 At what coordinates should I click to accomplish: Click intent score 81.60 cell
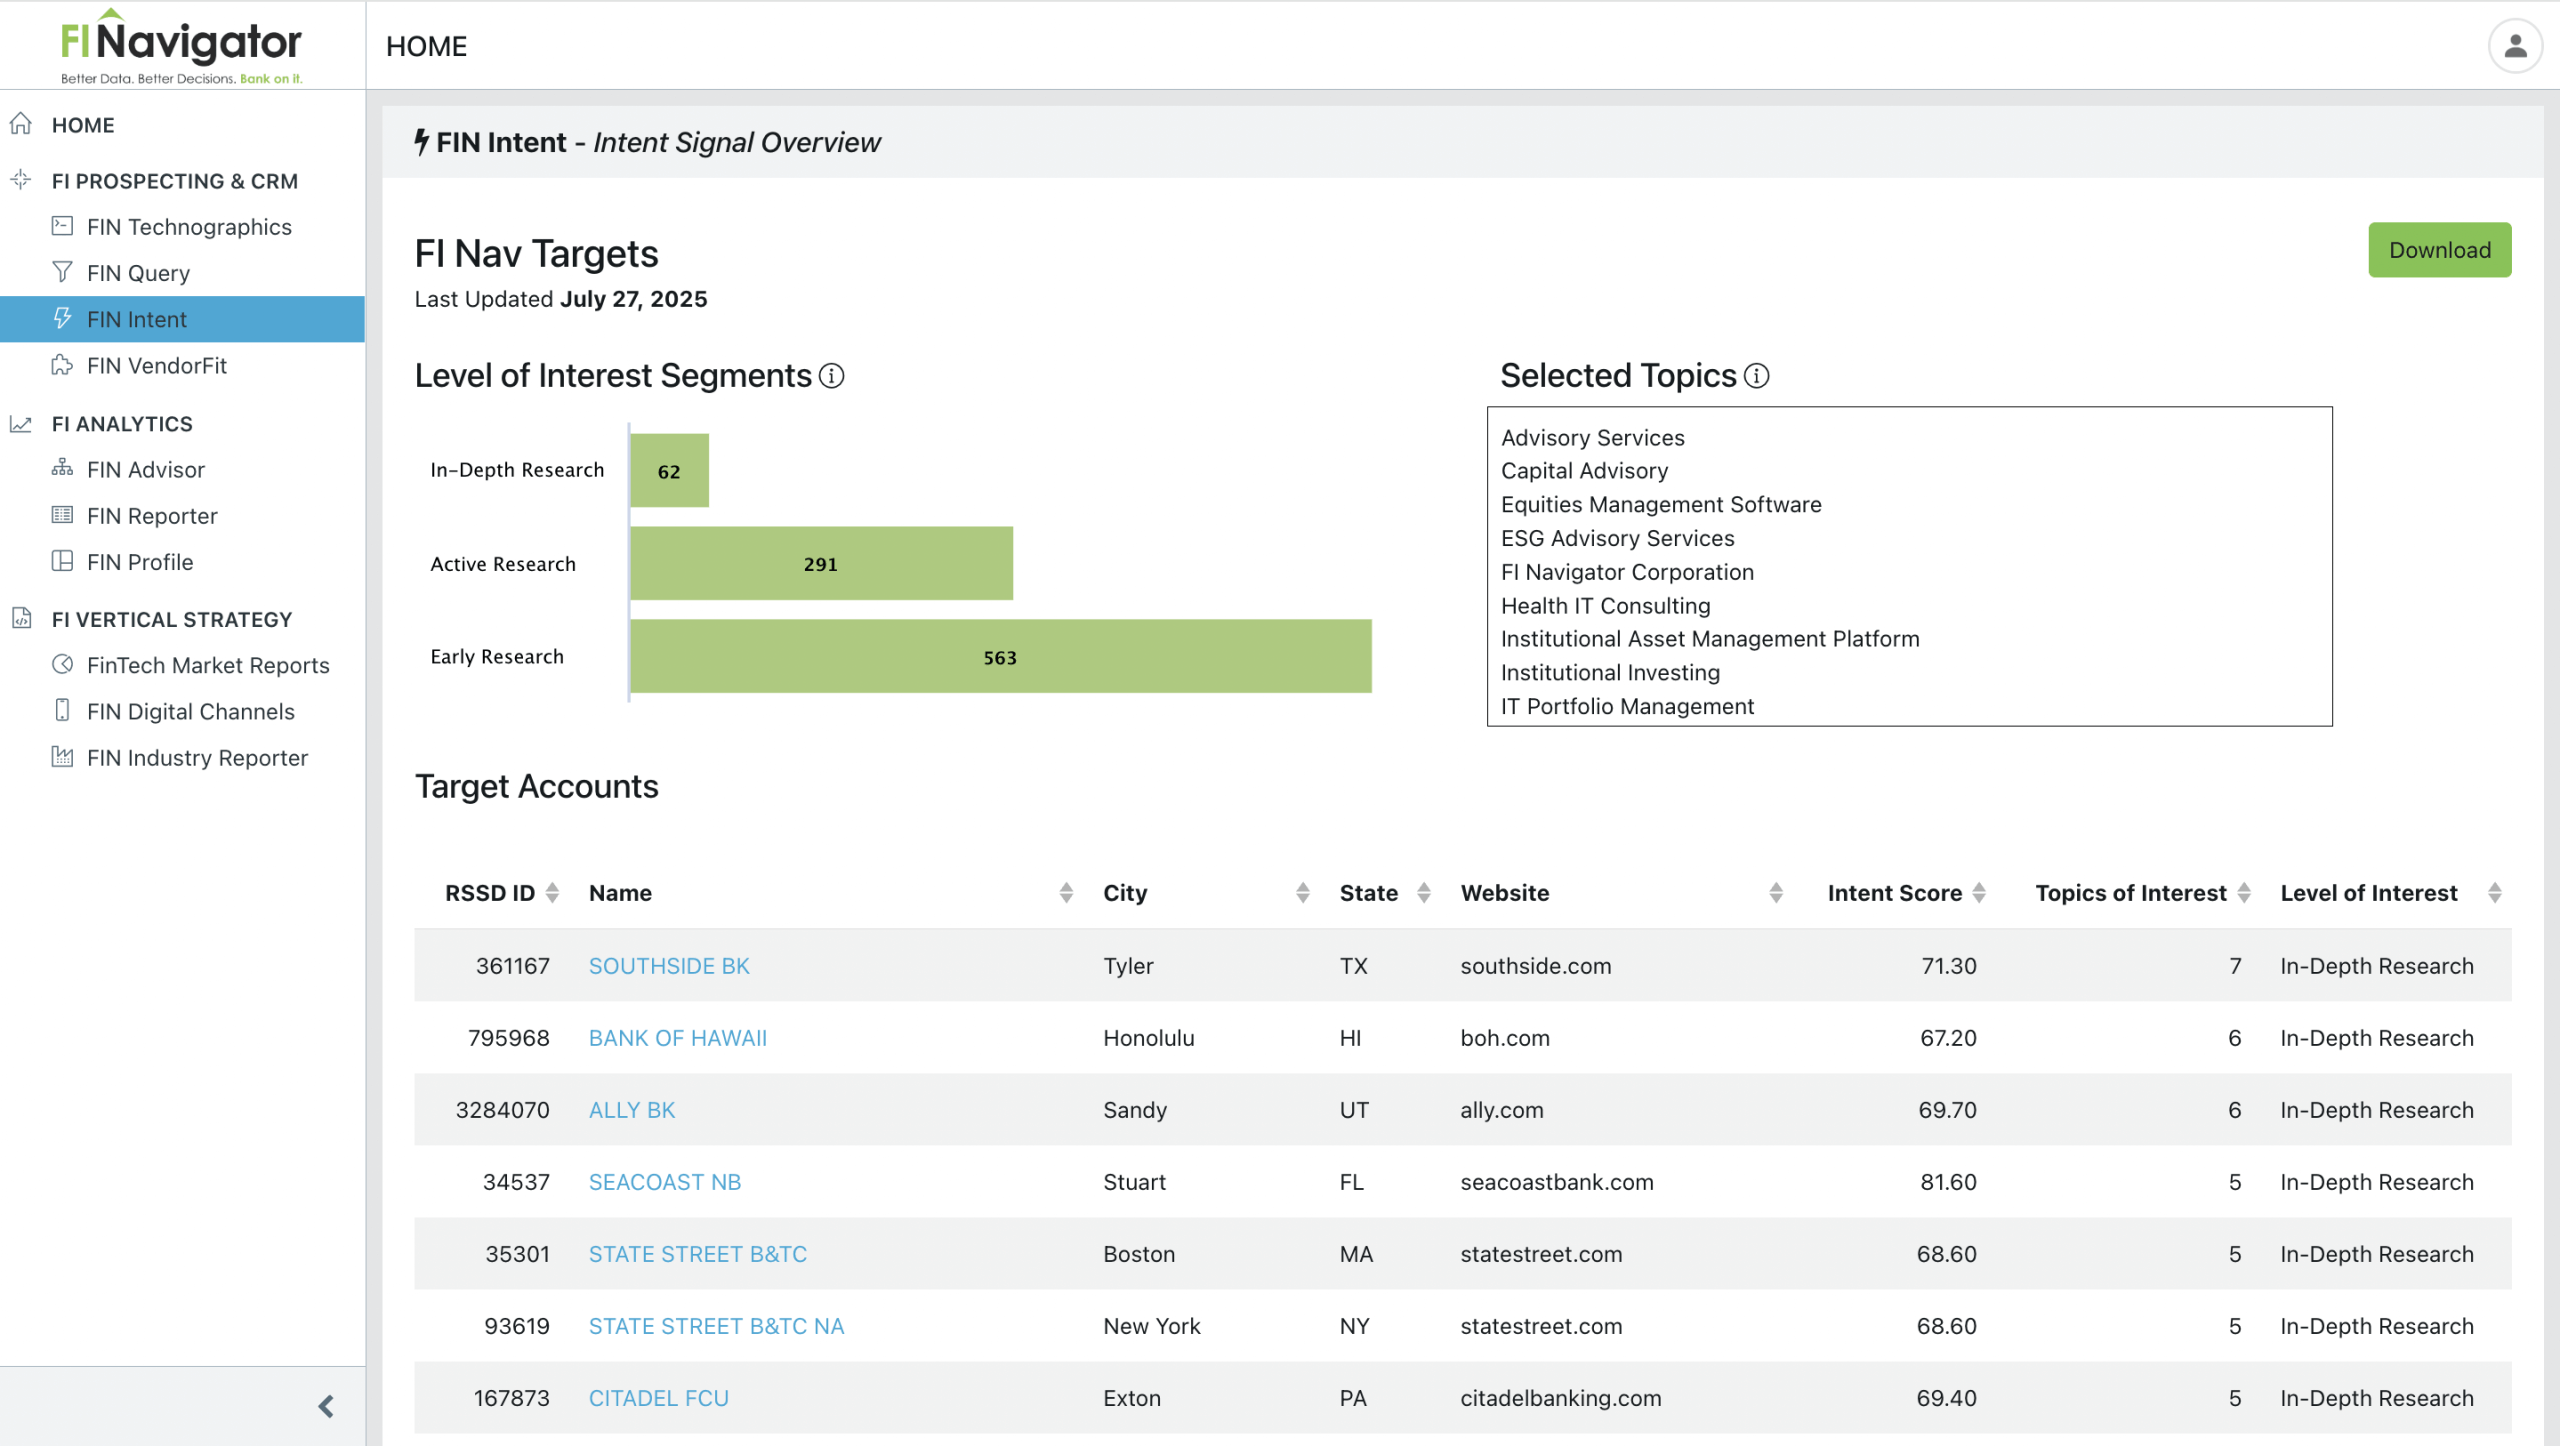(1948, 1182)
